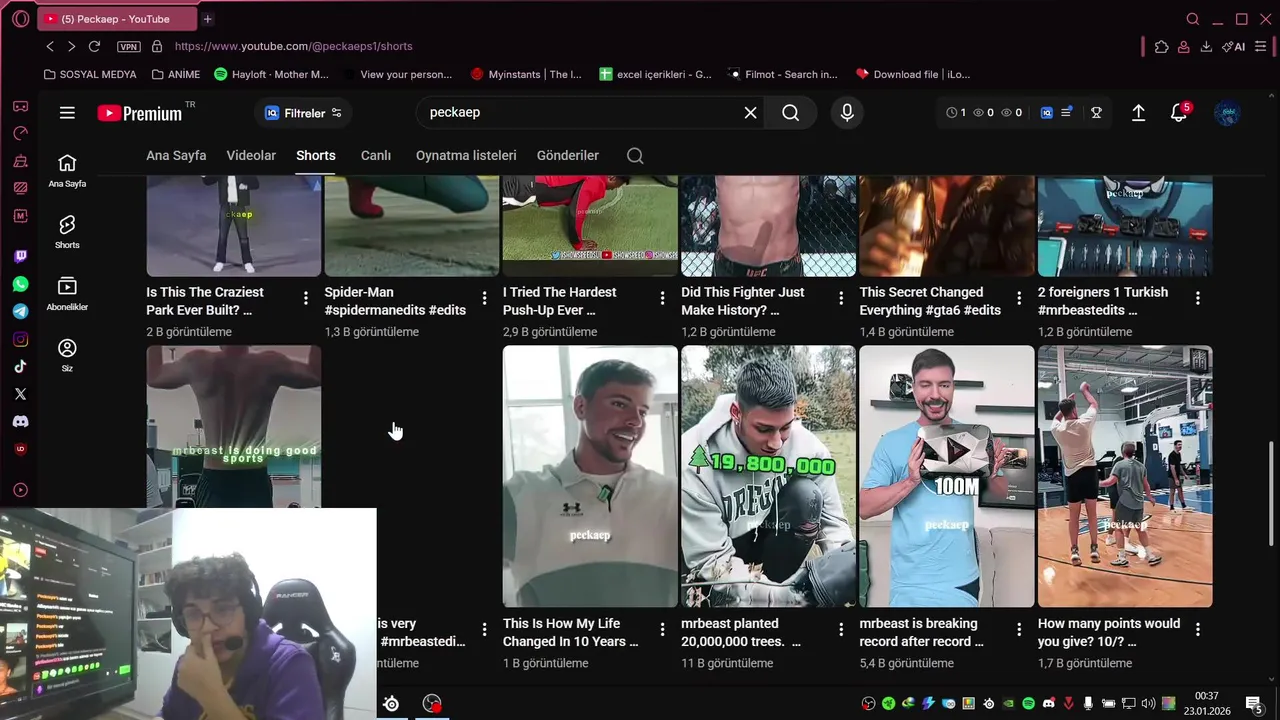Go back with the browser back arrow

[50, 46]
